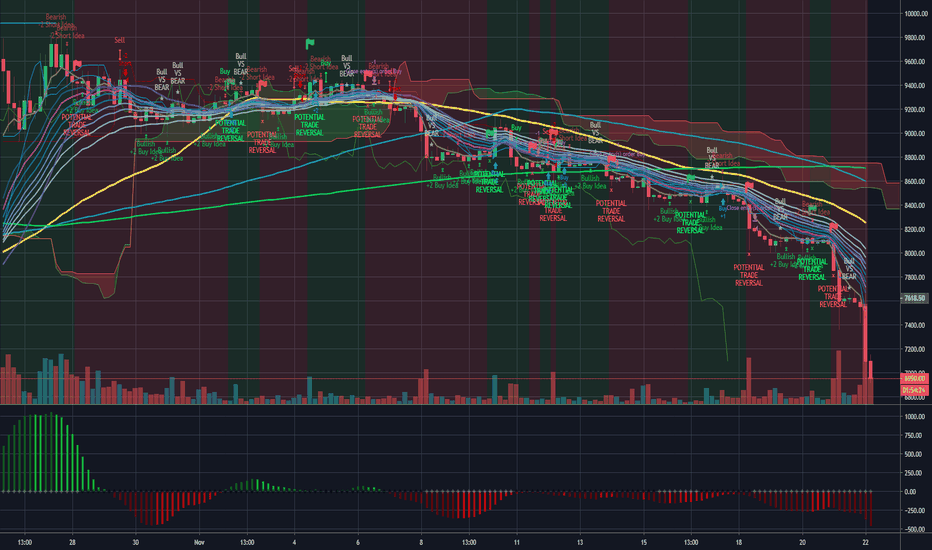Screen dimensions: 932x550
Task: Click the 18 date label on time axis
Action: click(739, 542)
